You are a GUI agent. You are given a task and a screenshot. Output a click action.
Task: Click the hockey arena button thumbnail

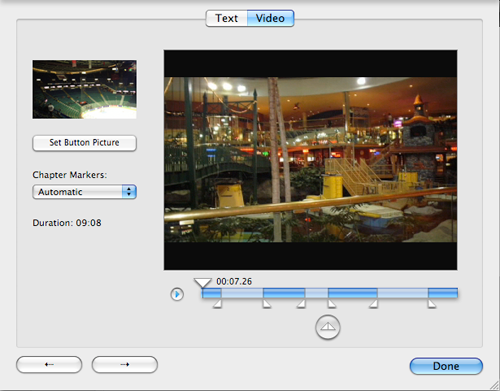pyautogui.click(x=84, y=89)
